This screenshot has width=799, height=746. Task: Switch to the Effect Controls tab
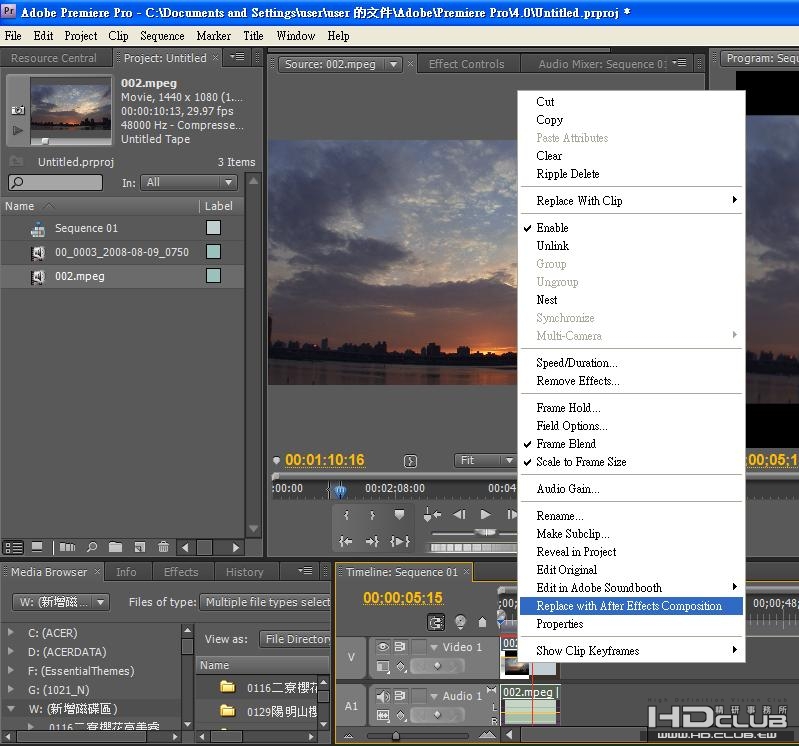pyautogui.click(x=466, y=64)
